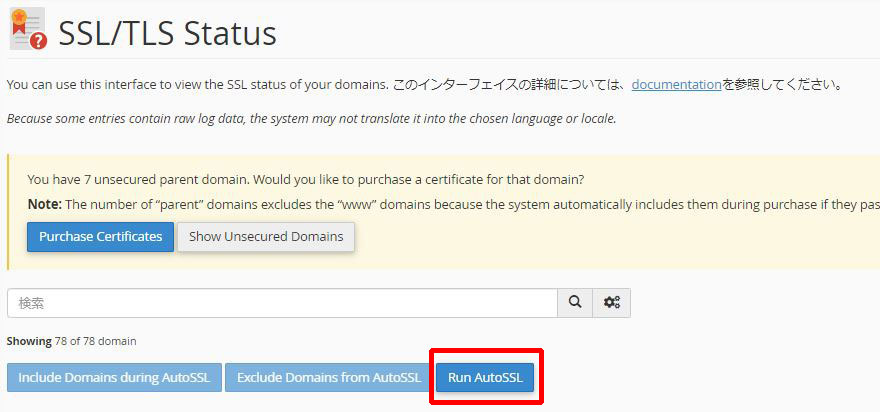Select Include Domains during AutoSSL

pos(114,377)
